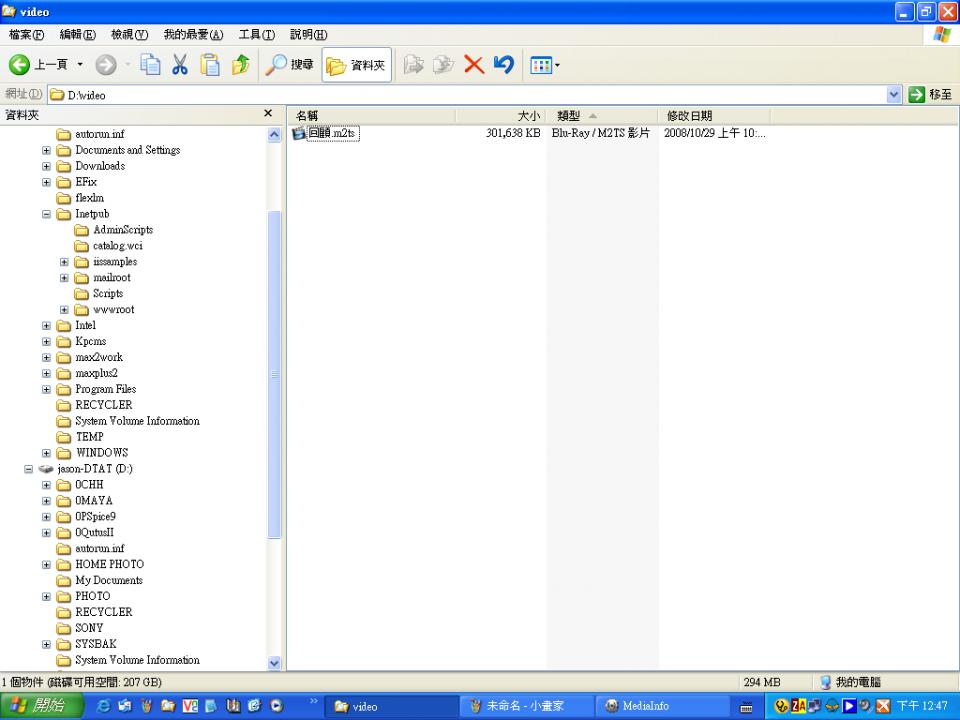Open the 編輯(E) menu

78,35
